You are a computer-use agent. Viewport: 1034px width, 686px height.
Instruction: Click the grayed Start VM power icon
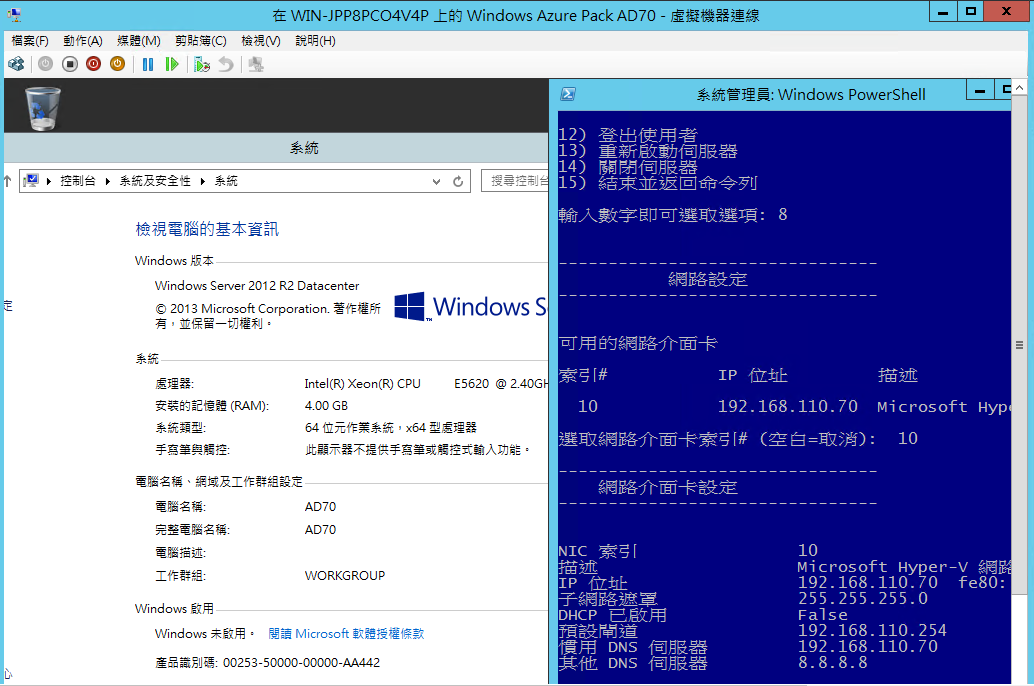pyautogui.click(x=46, y=64)
